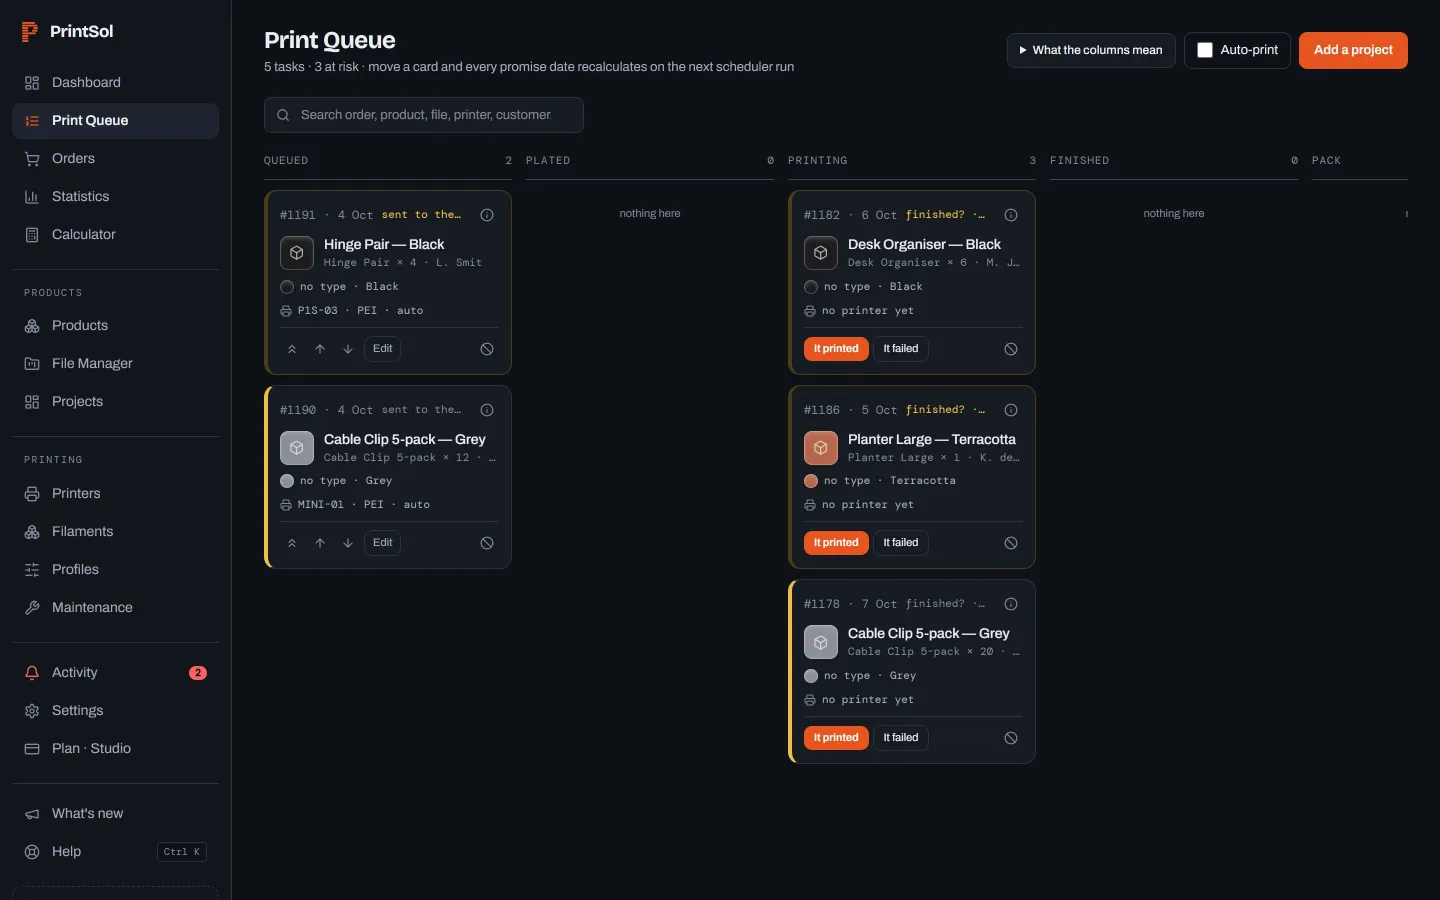Go to Orders in the sidebar
This screenshot has width=1440, height=900.
click(x=115, y=159)
